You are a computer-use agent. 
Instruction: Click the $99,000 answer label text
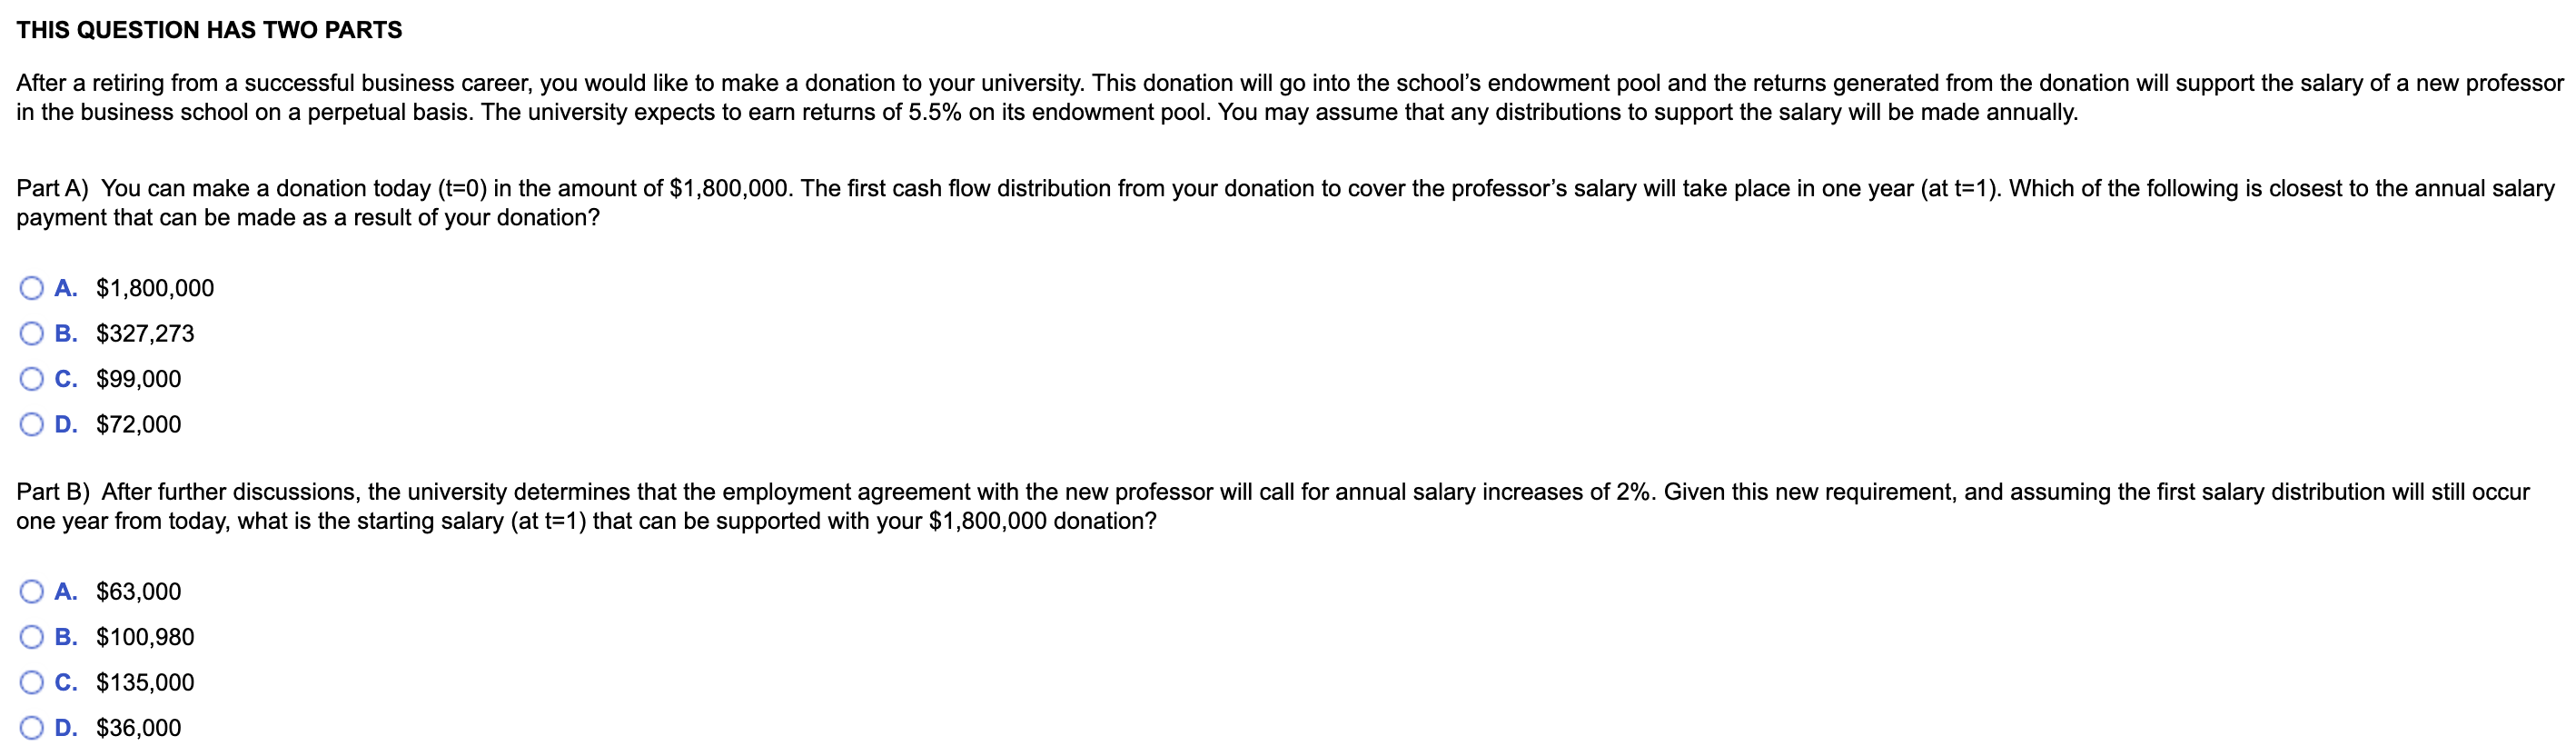(x=137, y=378)
